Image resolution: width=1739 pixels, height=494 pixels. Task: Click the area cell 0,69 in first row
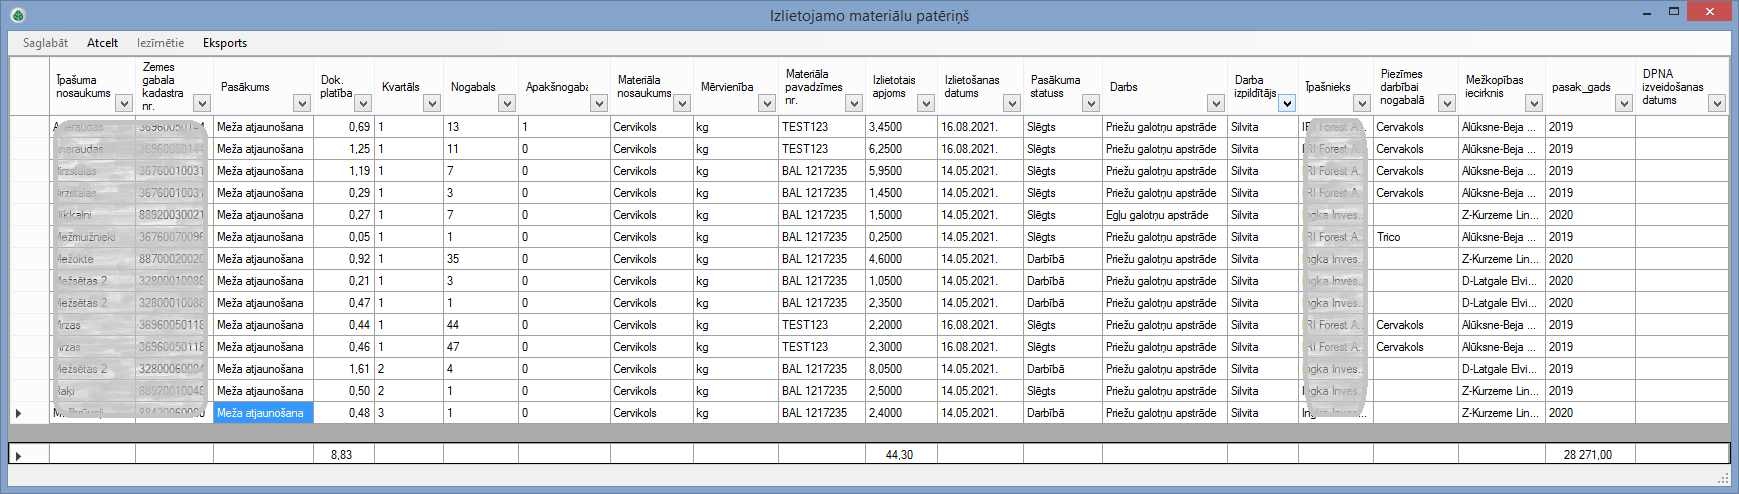coord(344,127)
